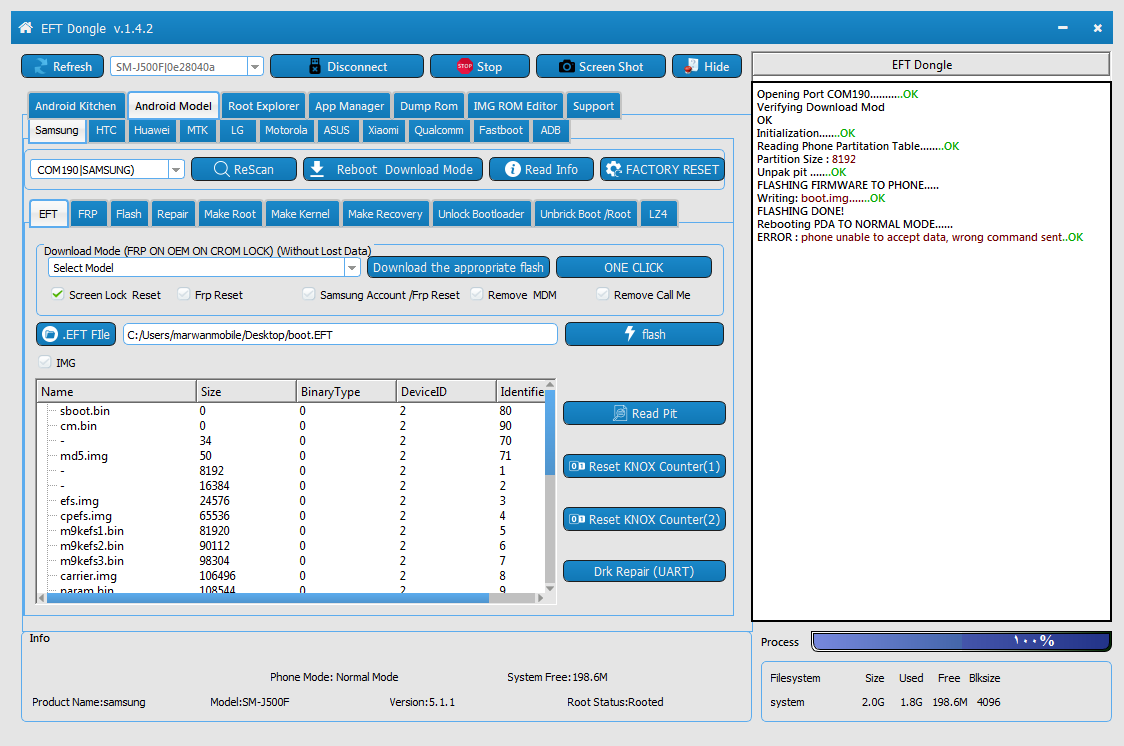
Task: Click the FACTORY RESET gear icon
Action: (614, 169)
